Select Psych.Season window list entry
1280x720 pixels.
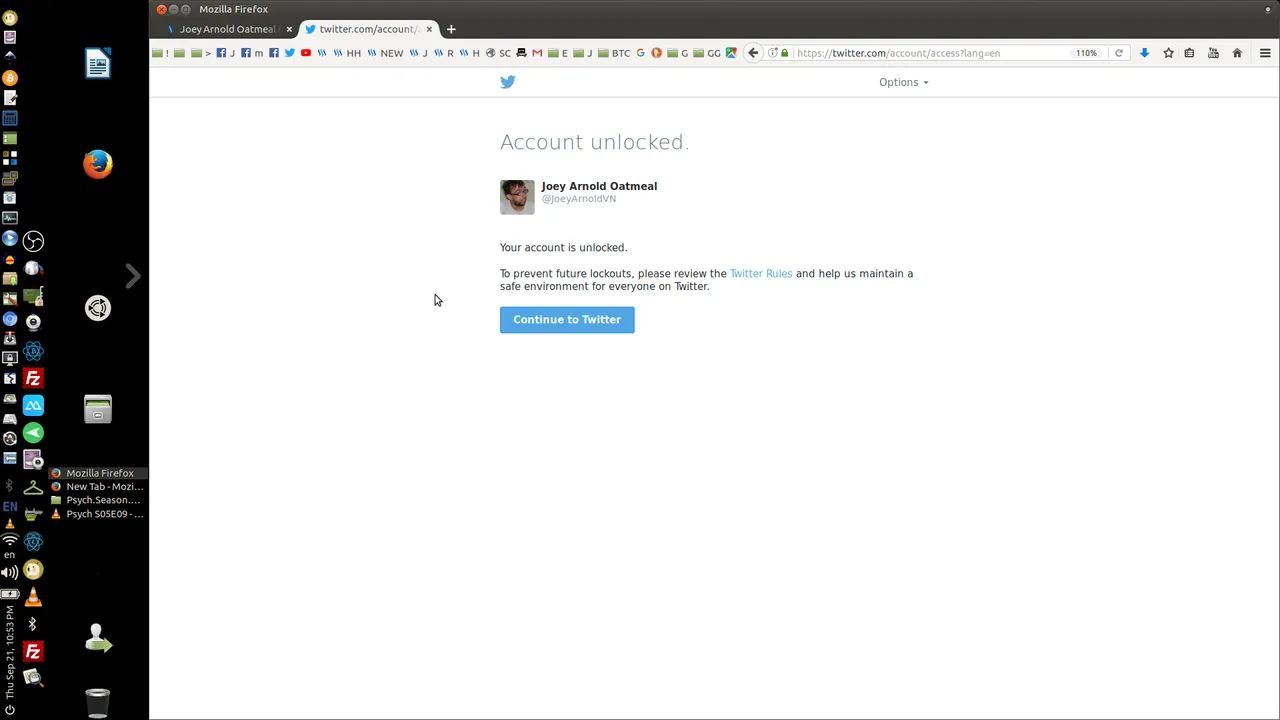[x=98, y=500]
